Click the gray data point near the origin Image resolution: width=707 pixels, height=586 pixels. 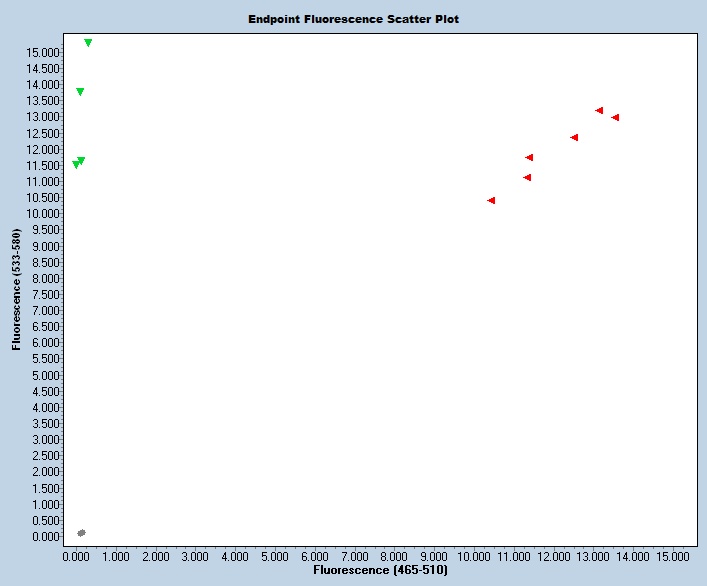pos(81,533)
